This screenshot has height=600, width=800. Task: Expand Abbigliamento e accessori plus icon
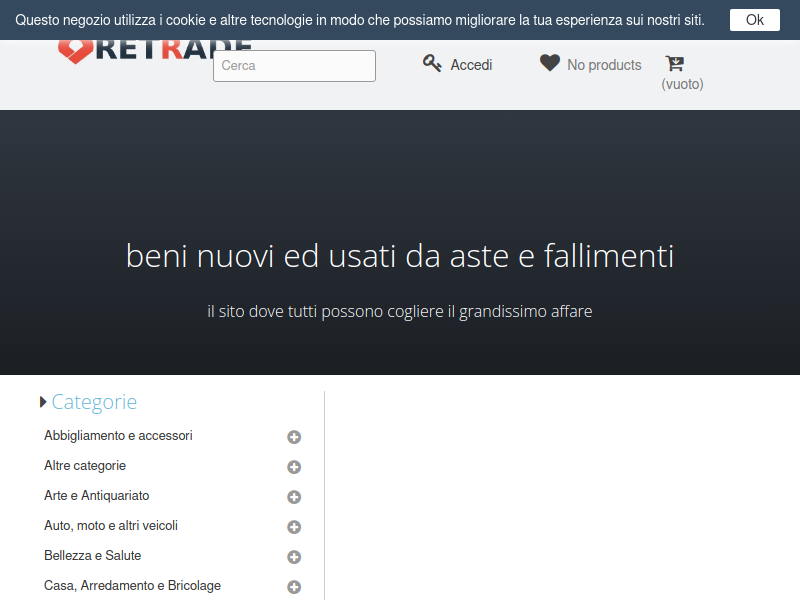coord(294,437)
